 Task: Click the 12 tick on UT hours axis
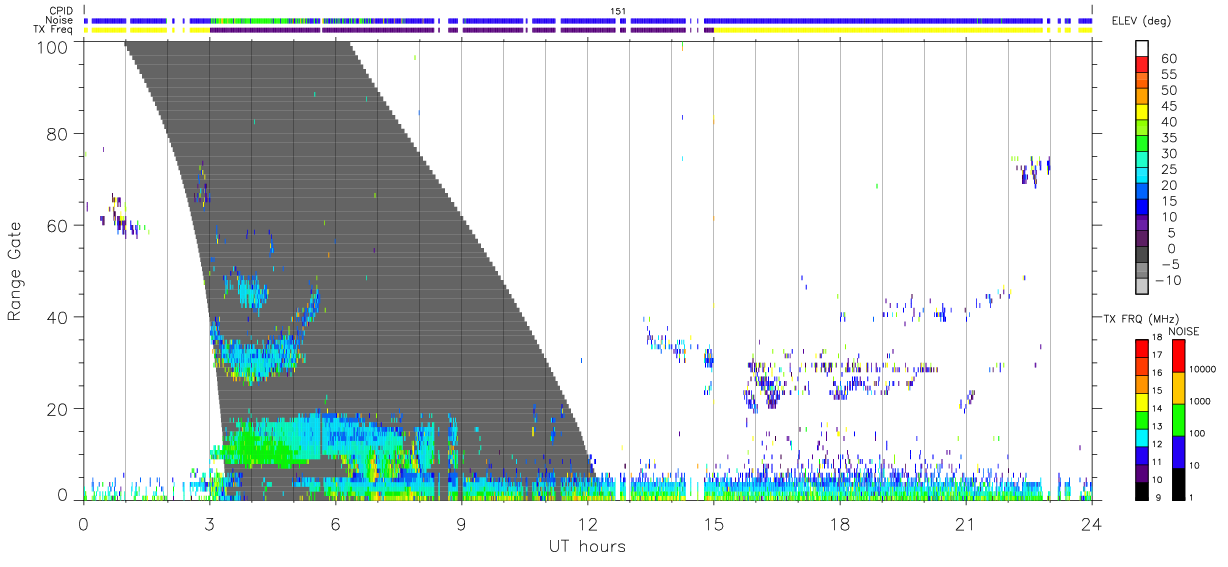point(588,522)
